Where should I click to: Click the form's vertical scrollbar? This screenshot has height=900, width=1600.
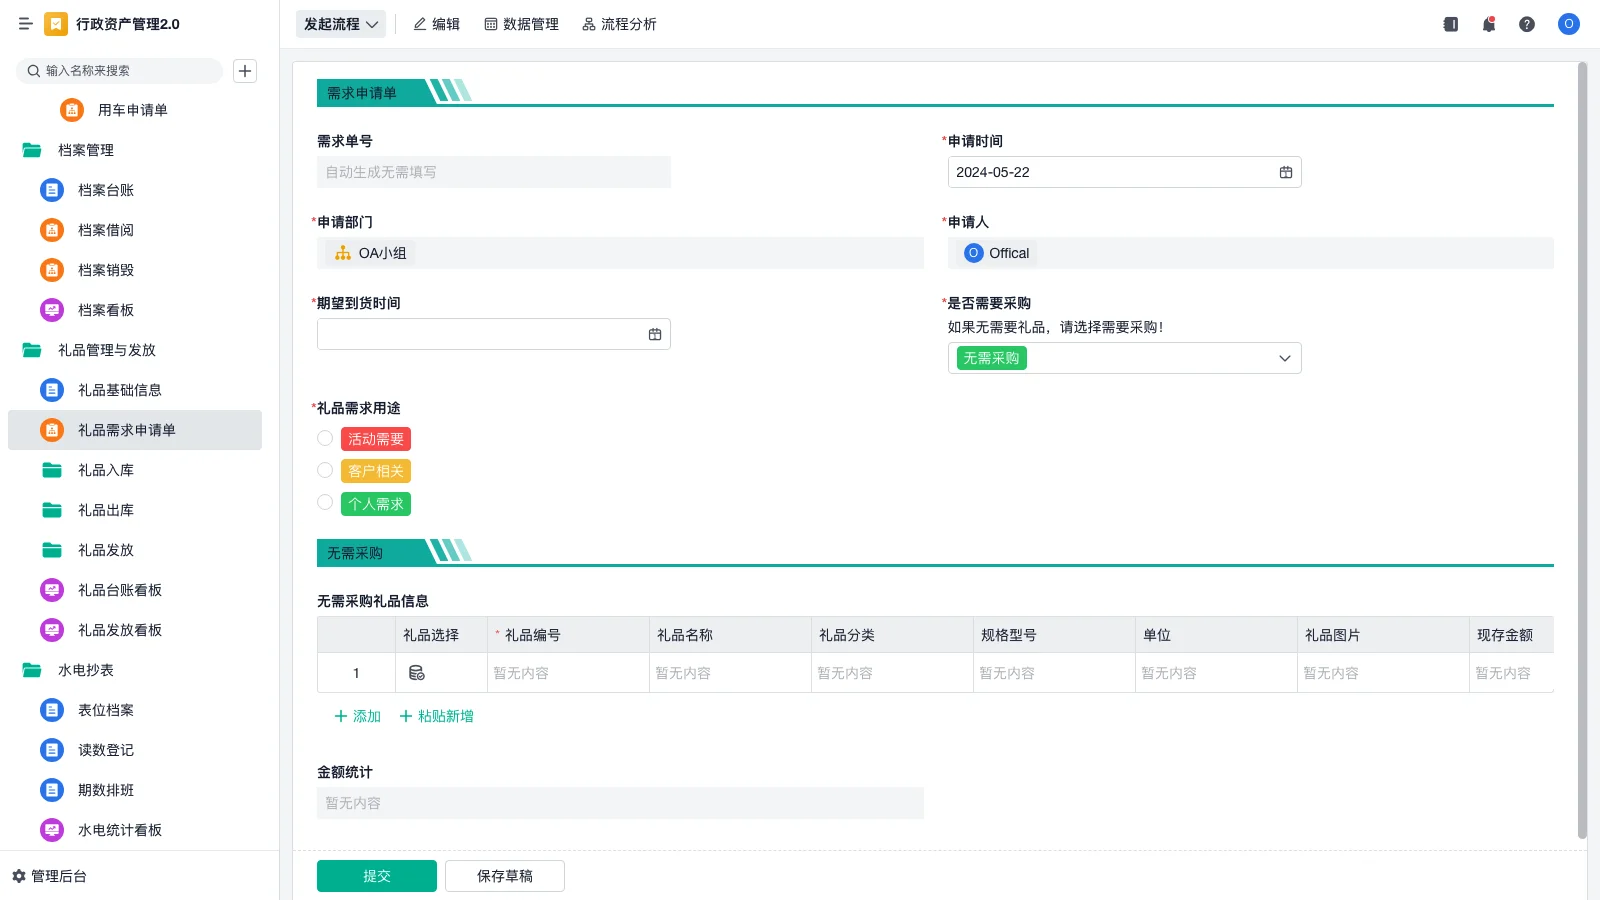(x=1582, y=450)
